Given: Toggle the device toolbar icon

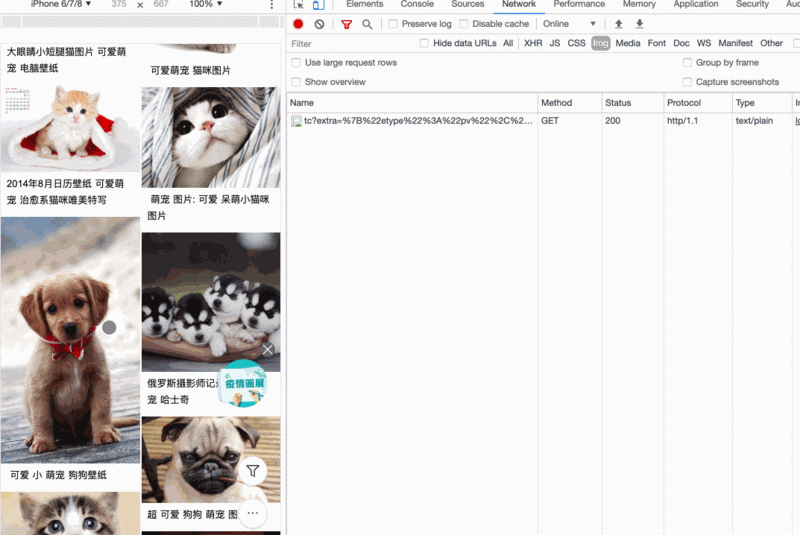Looking at the screenshot, I should click(318, 5).
